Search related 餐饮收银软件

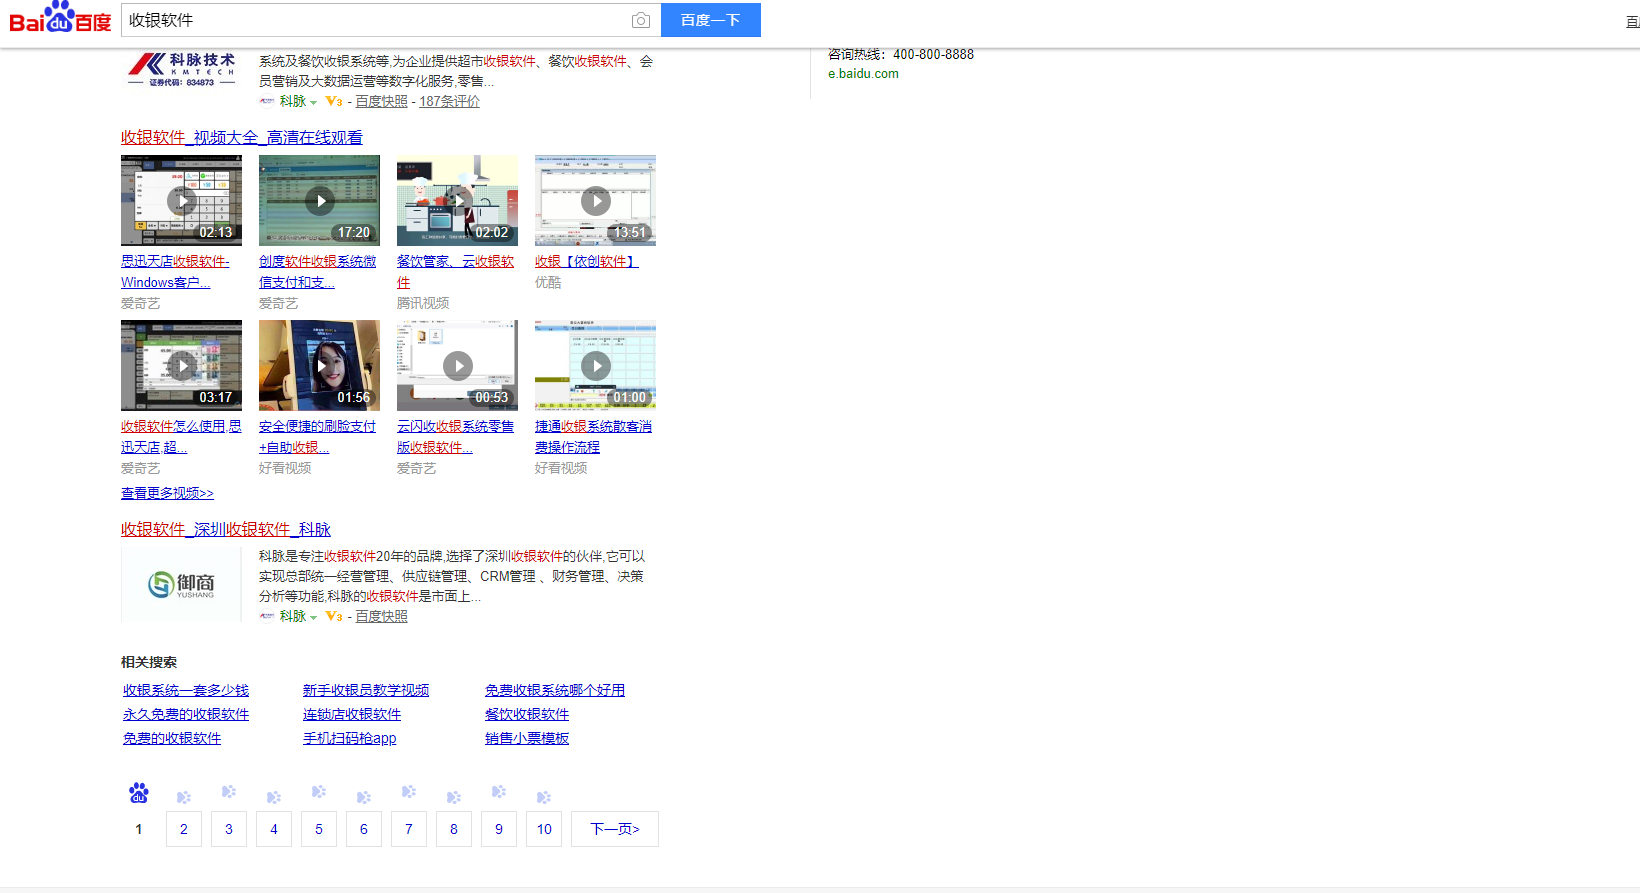[527, 714]
